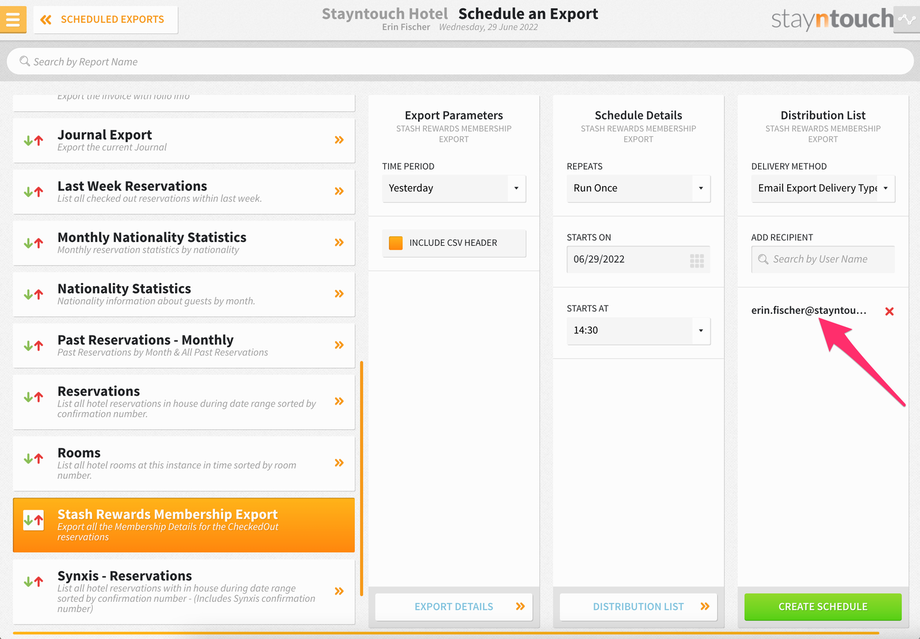
Task: Click Past Reservations - Monthly arrows icon
Action: [33, 346]
